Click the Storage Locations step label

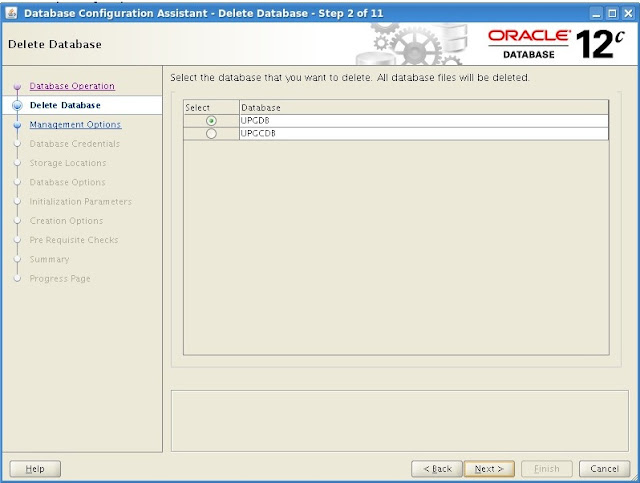point(68,163)
